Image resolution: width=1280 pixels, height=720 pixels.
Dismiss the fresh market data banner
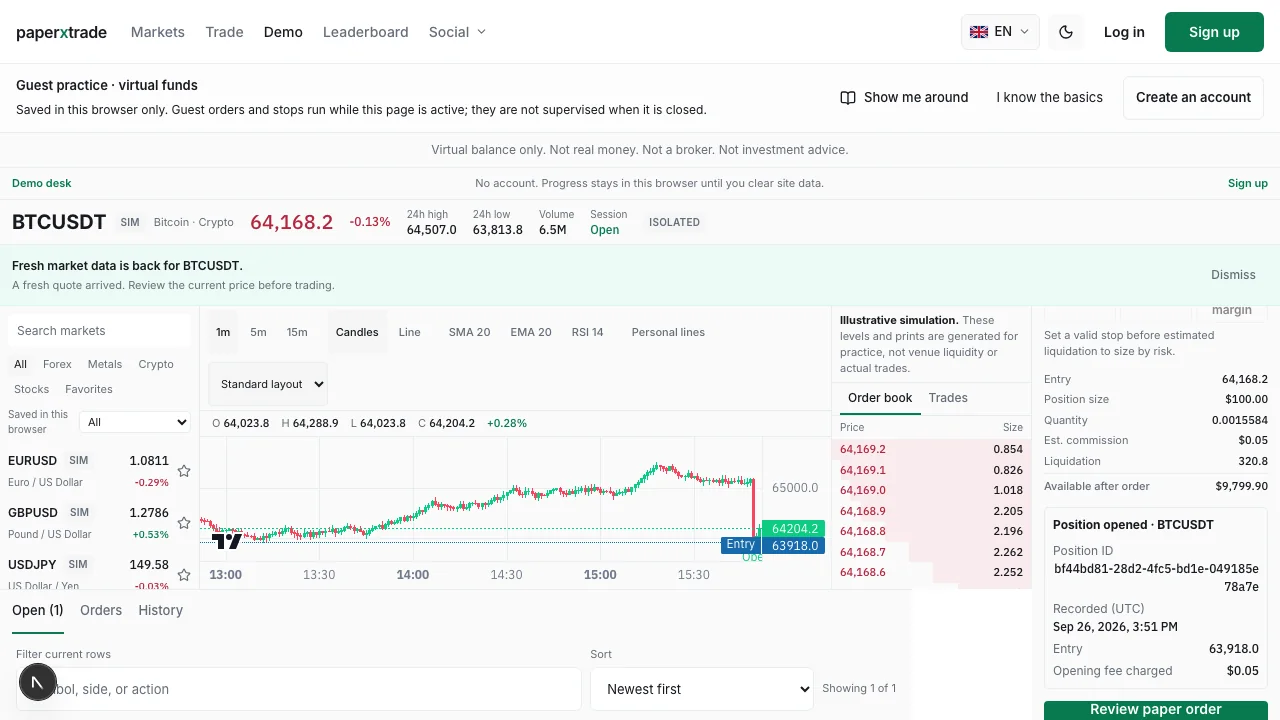1233,275
